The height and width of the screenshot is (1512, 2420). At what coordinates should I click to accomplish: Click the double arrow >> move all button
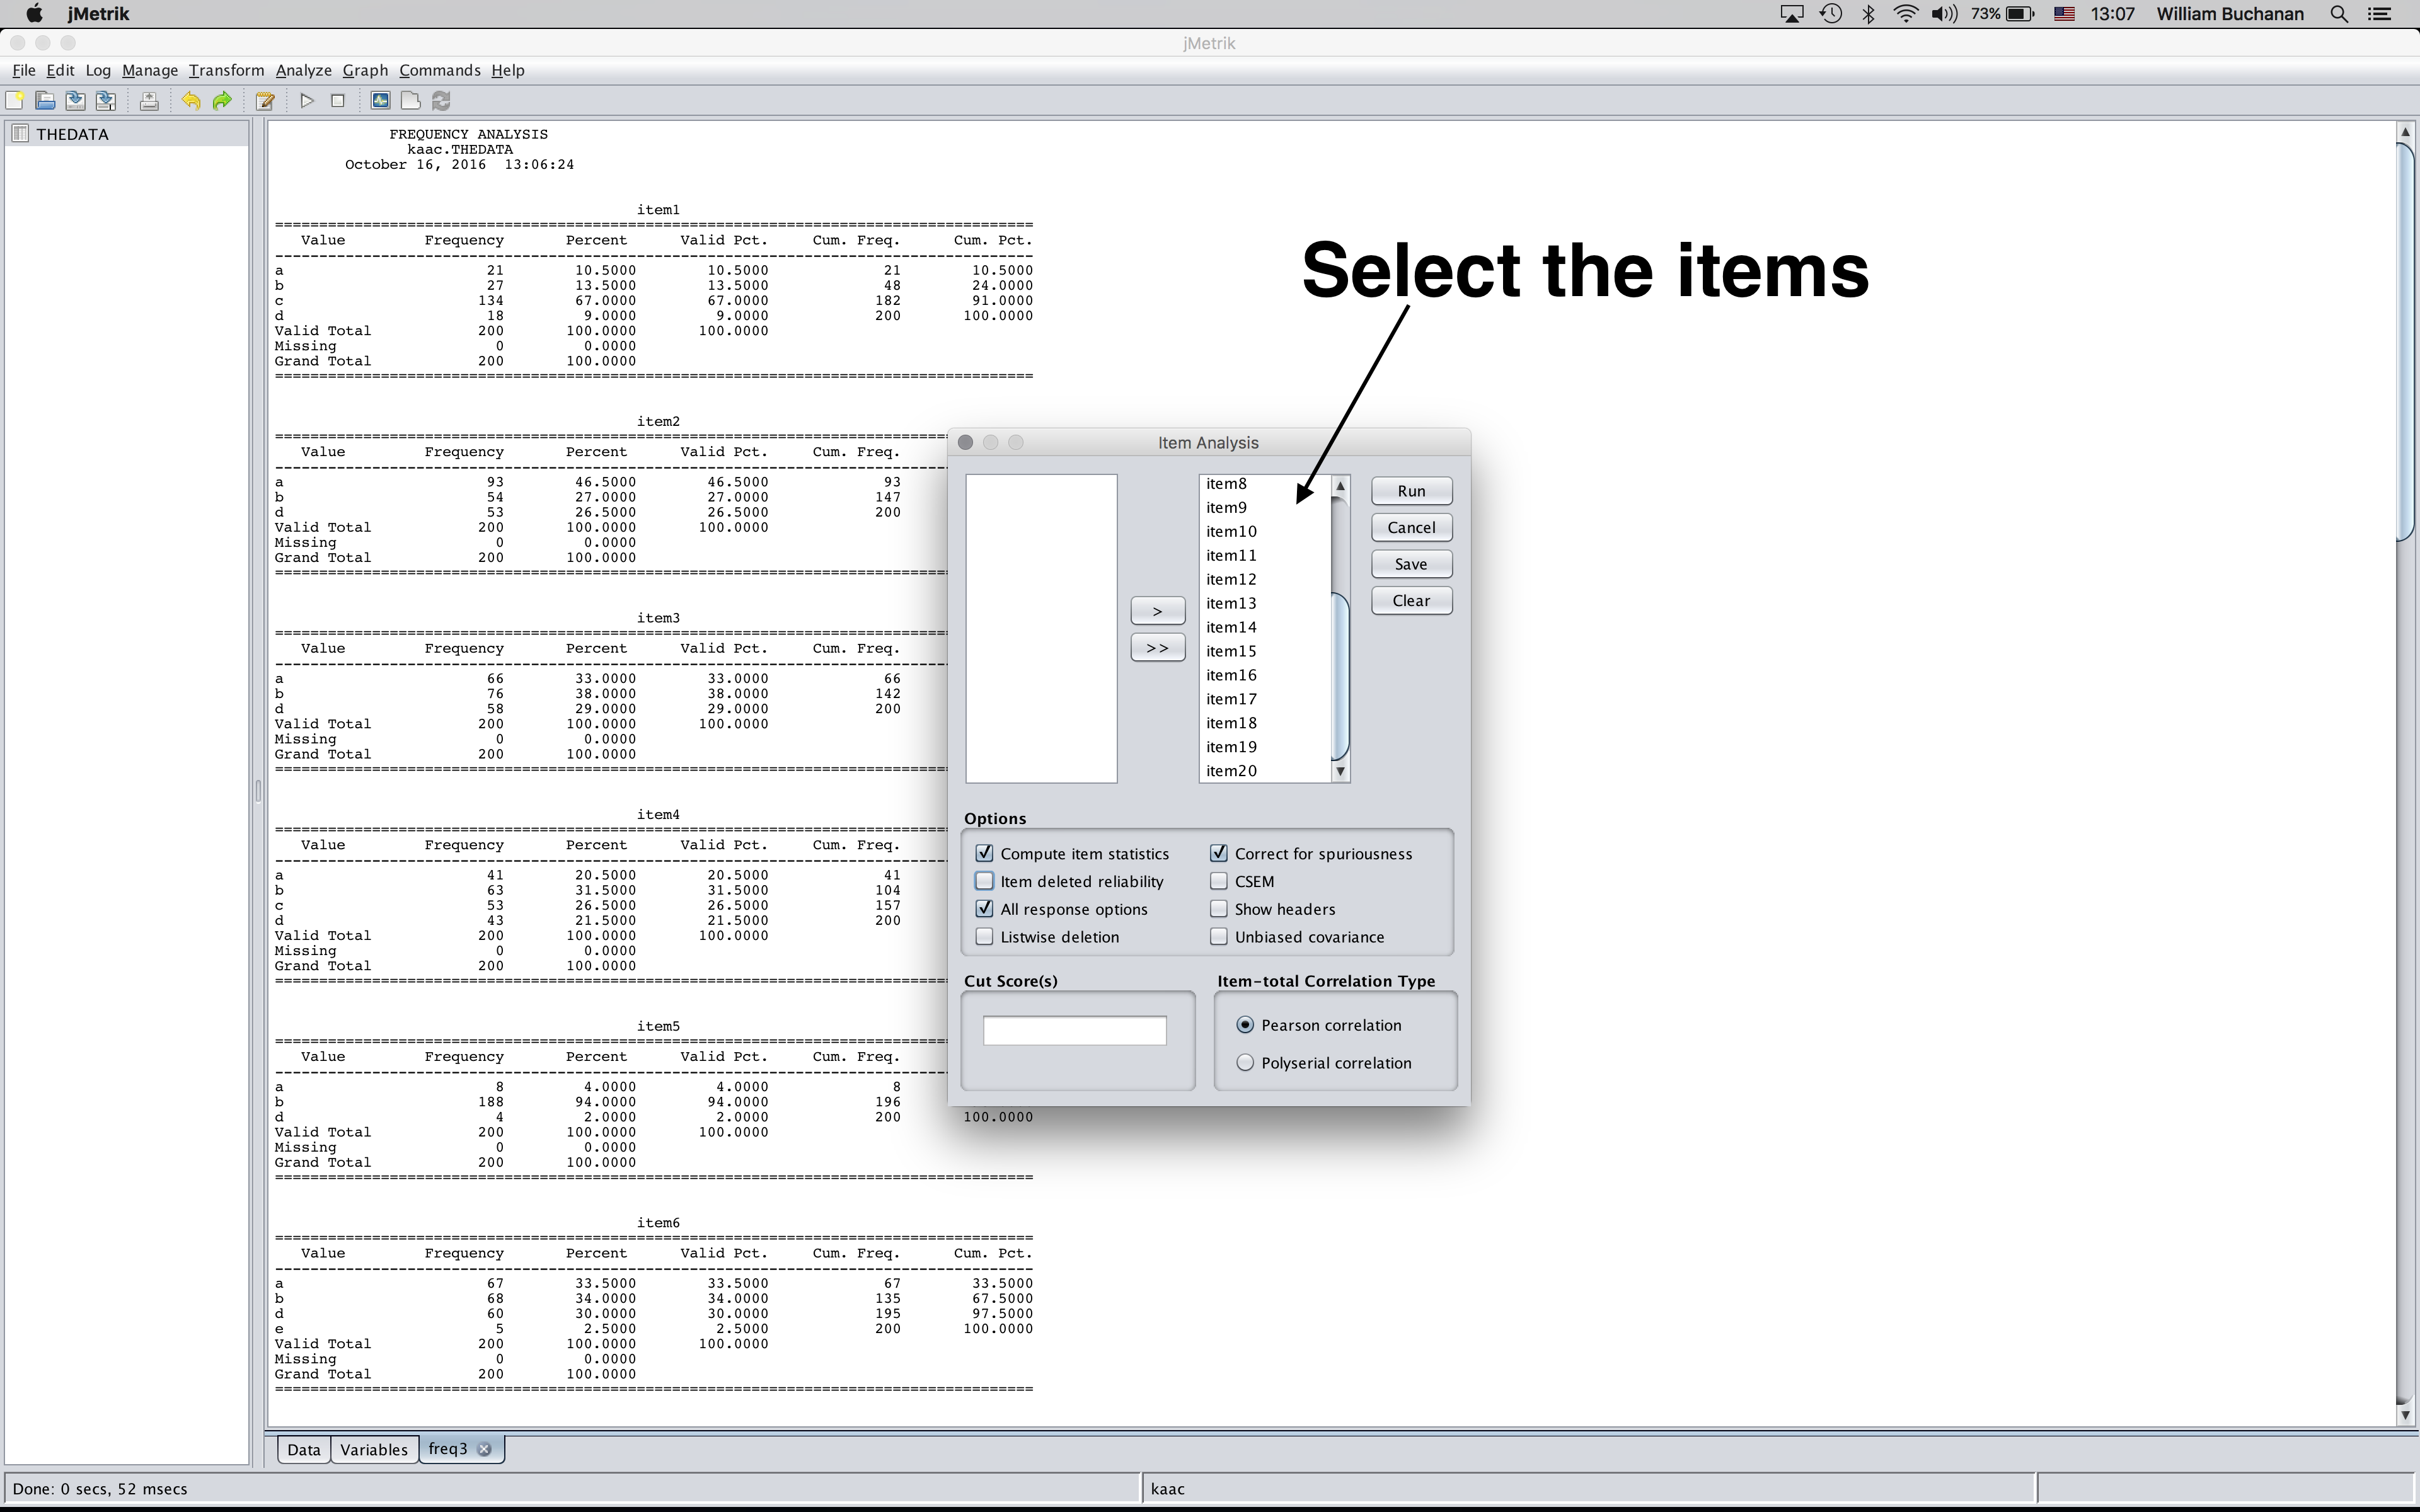[1157, 648]
